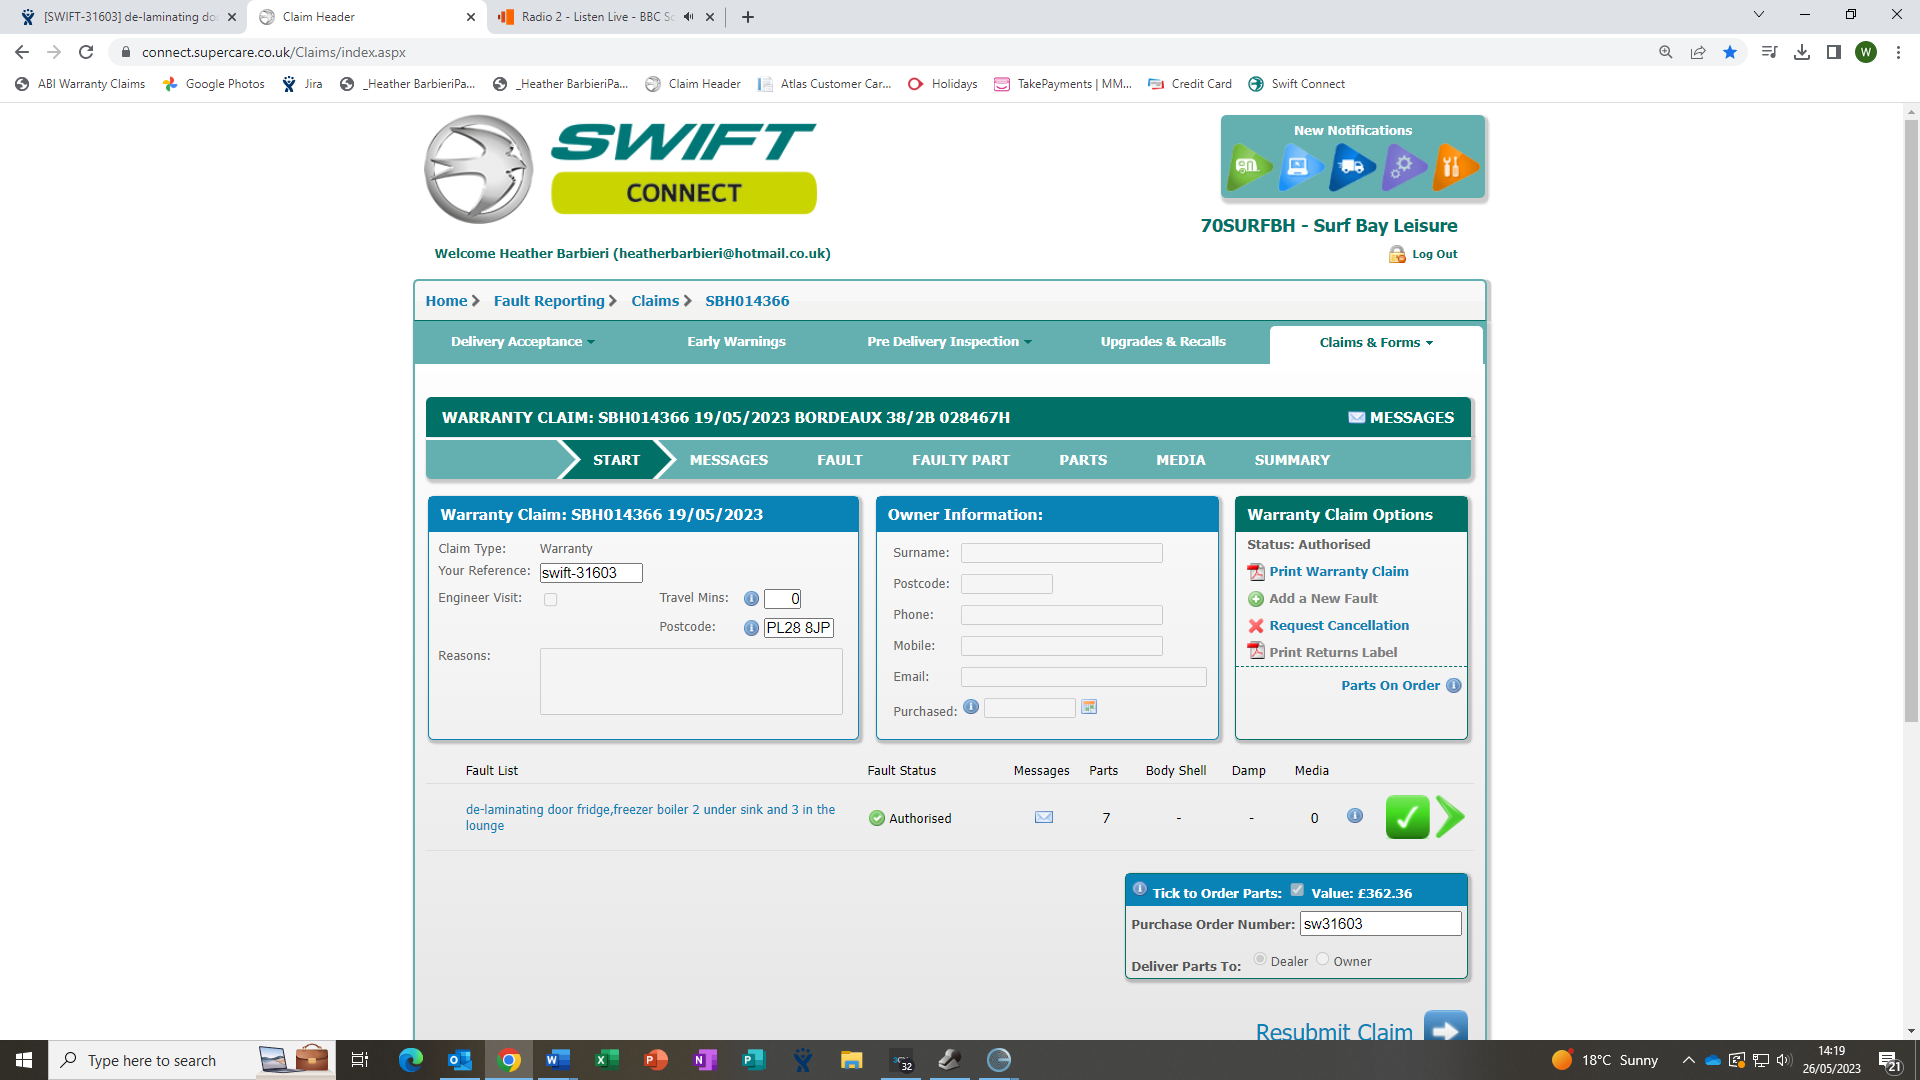Click the Purchase Order Number field

[1379, 924]
